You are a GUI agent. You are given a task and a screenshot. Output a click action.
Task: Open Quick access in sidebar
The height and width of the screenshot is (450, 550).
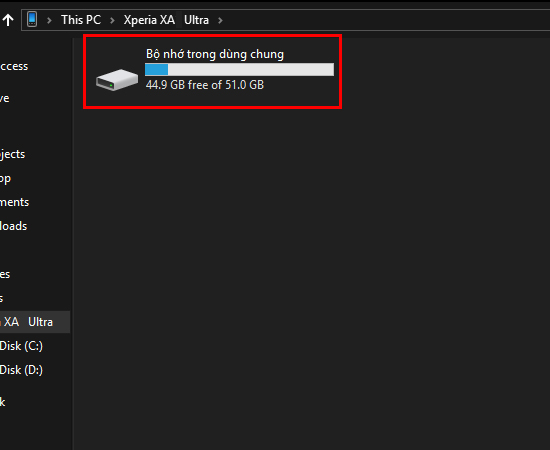[14, 66]
